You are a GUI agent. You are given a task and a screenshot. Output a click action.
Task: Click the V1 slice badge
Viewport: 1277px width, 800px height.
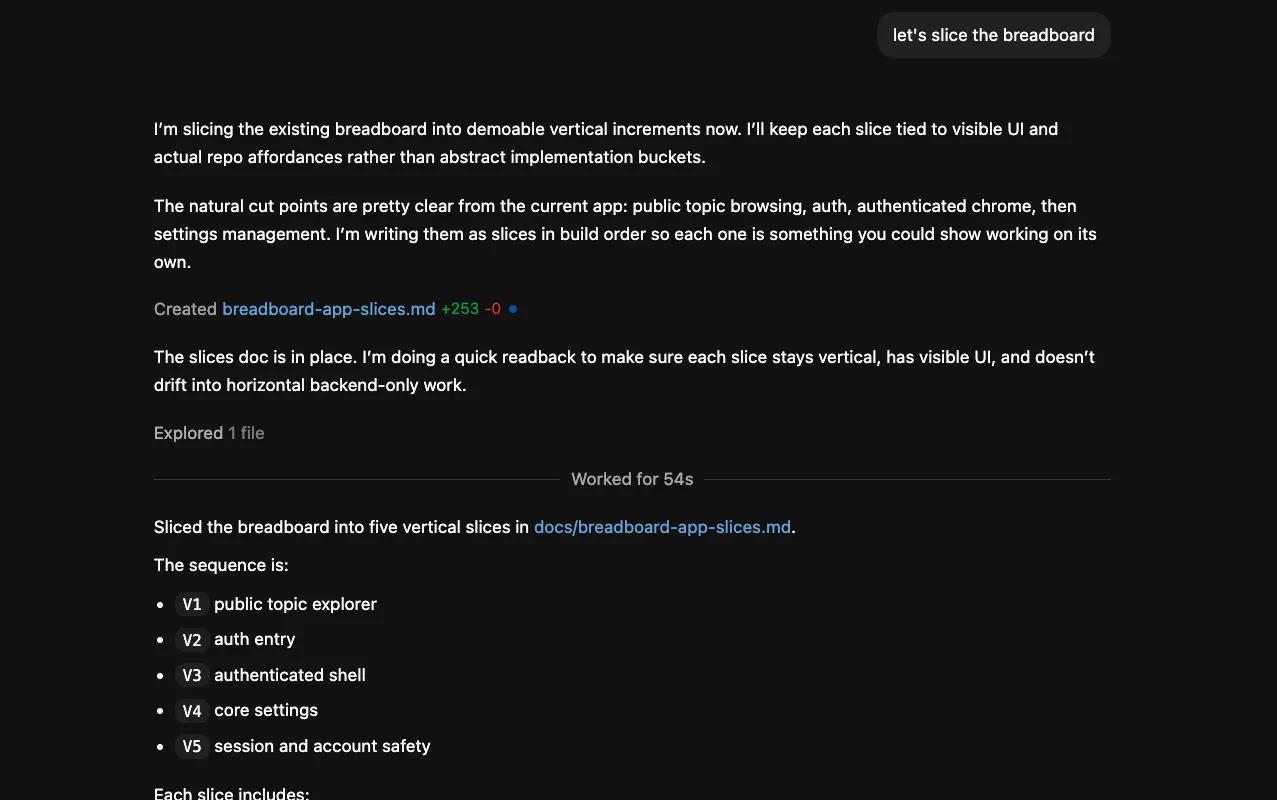(x=192, y=604)
